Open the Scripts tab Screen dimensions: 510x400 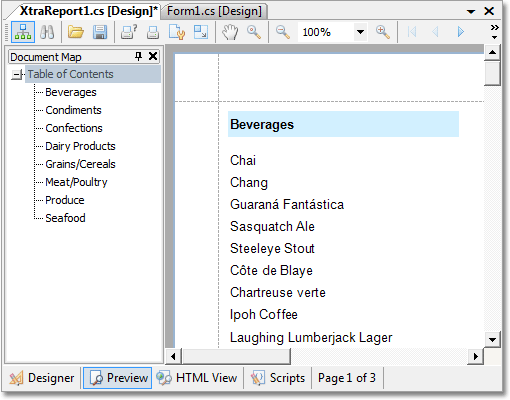(x=278, y=378)
